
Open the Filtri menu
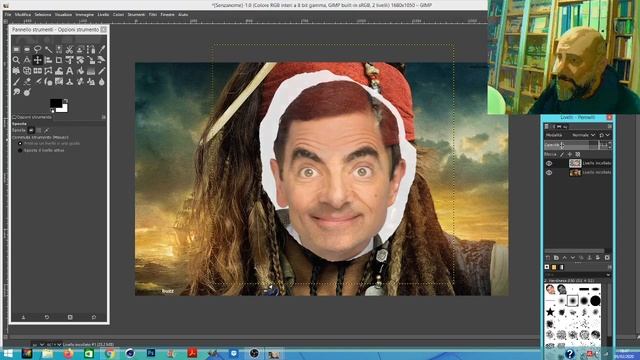pos(153,14)
